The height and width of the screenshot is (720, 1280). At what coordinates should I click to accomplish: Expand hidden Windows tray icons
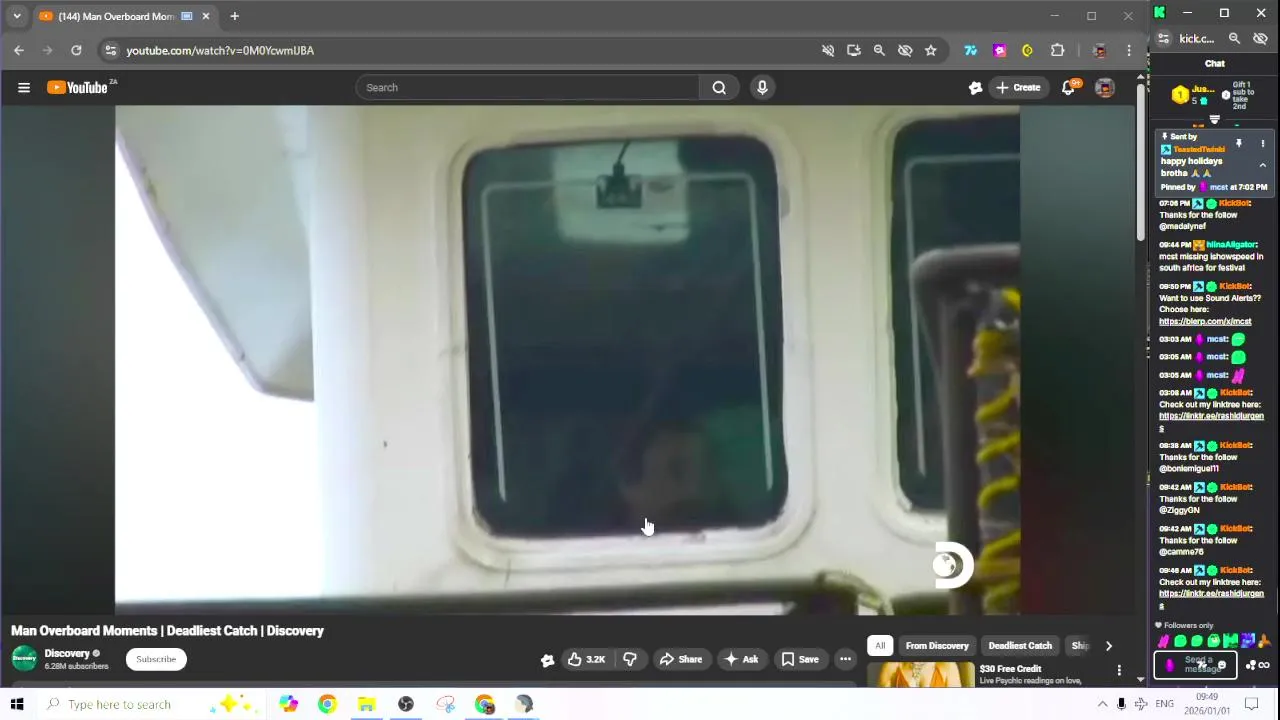(1102, 704)
